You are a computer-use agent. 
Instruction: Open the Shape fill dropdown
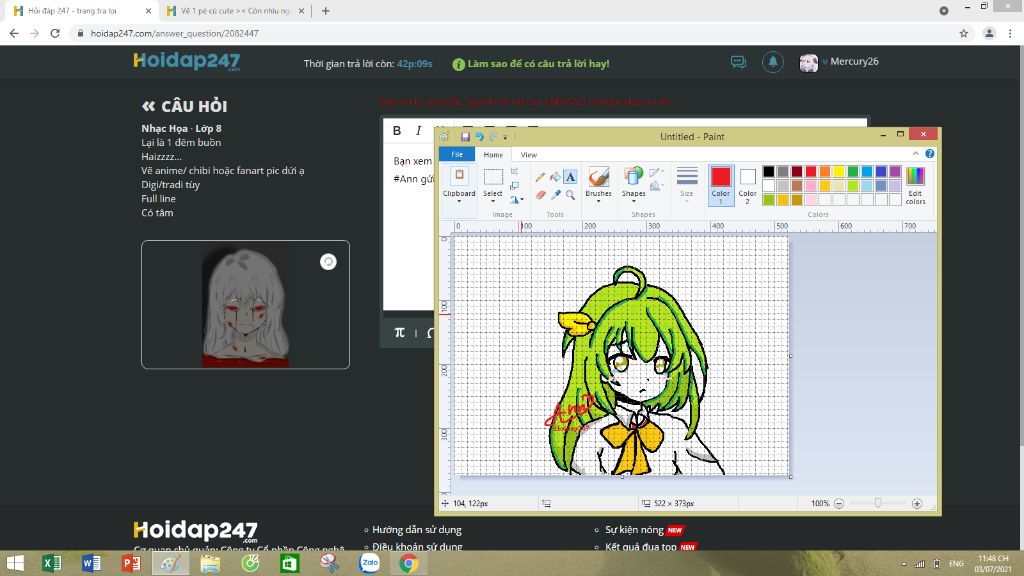[x=656, y=187]
